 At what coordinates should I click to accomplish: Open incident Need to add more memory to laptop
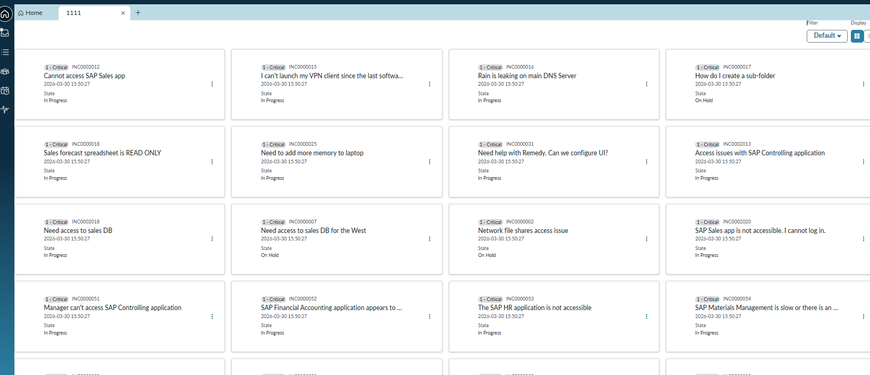(312, 153)
